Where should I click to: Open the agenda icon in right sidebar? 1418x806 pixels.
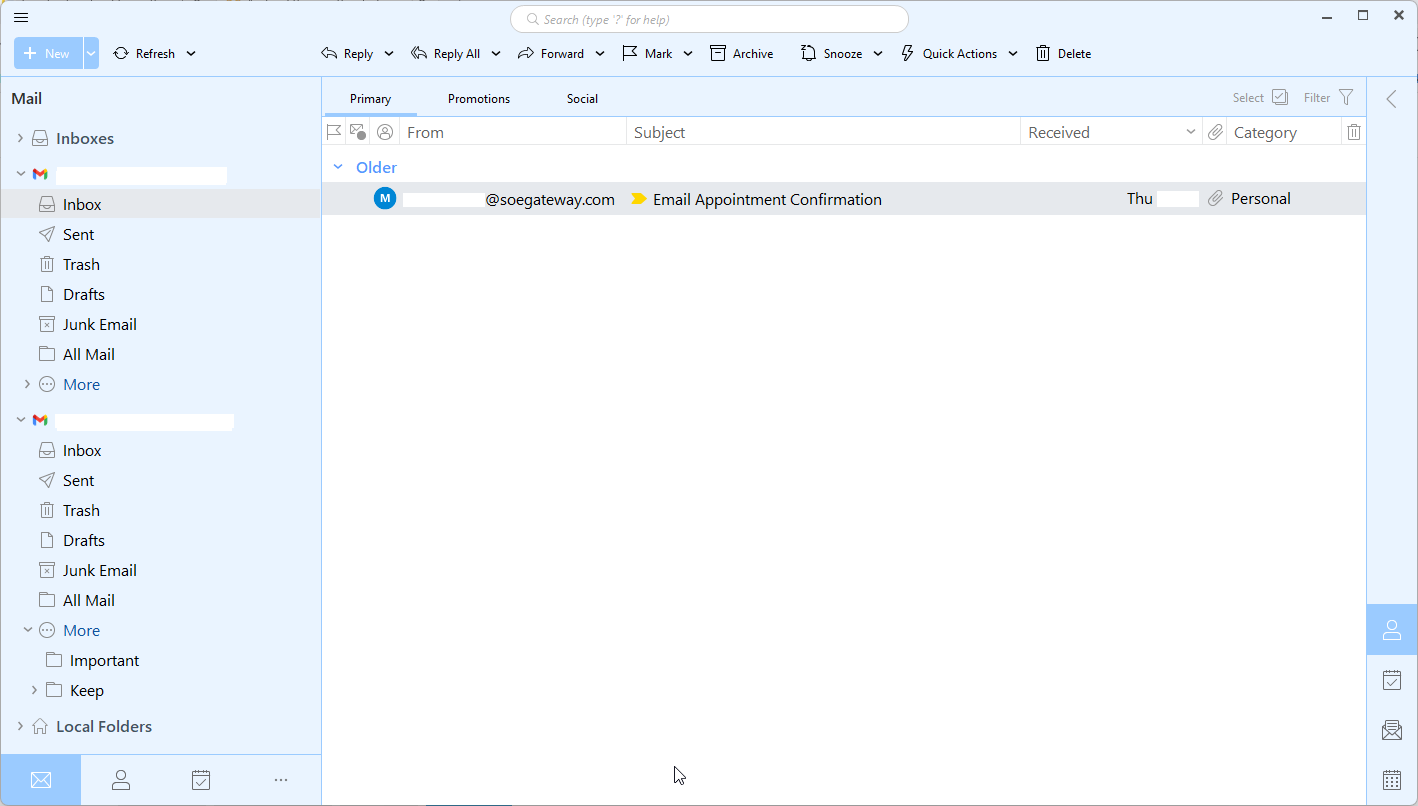[x=1391, y=680]
